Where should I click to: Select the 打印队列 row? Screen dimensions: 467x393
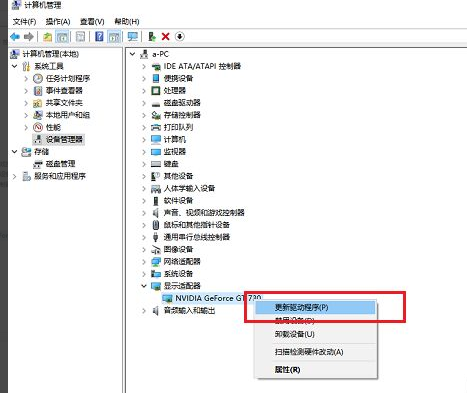coord(178,127)
